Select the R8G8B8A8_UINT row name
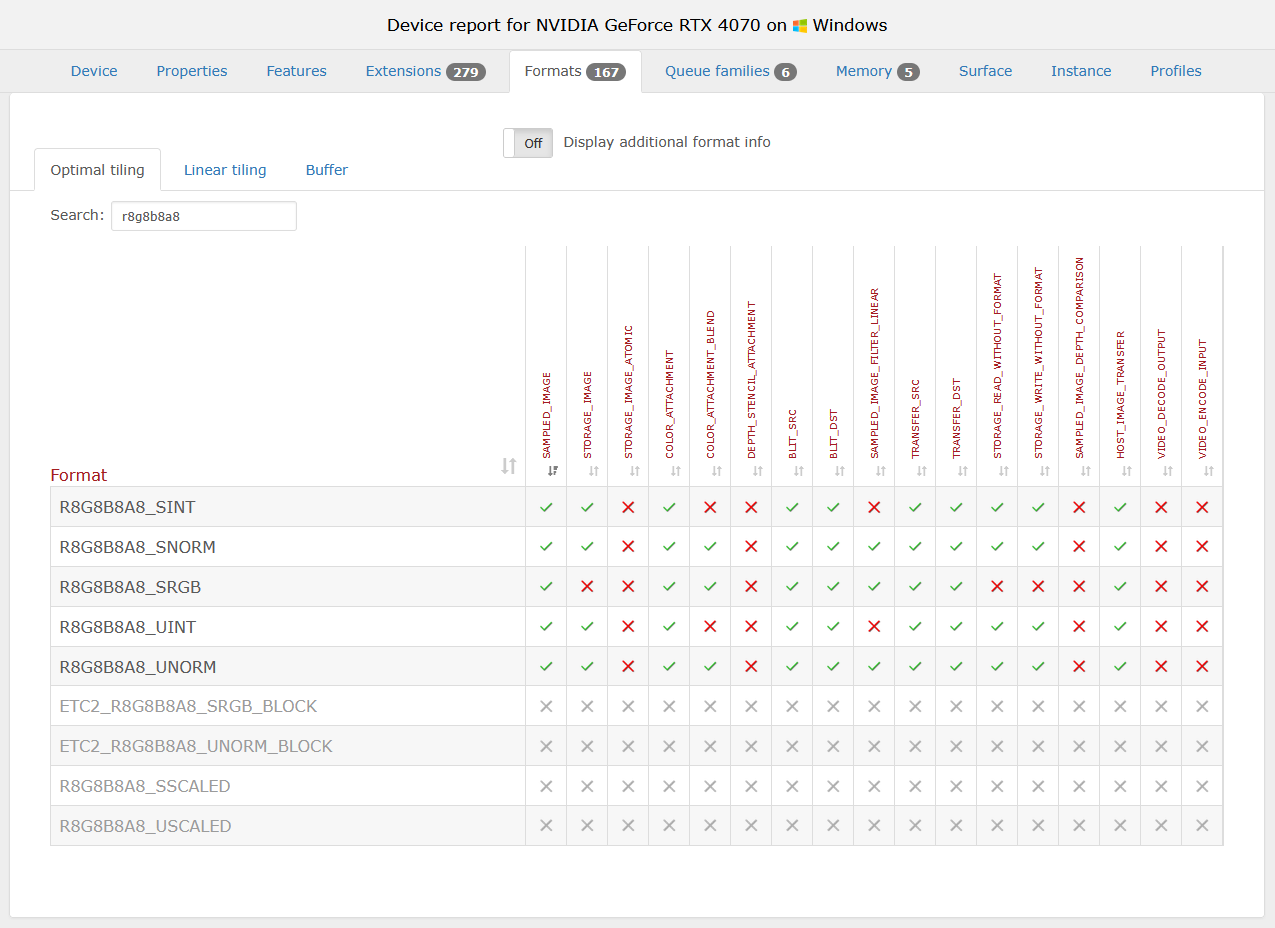The width and height of the screenshot is (1275, 928). tap(128, 627)
